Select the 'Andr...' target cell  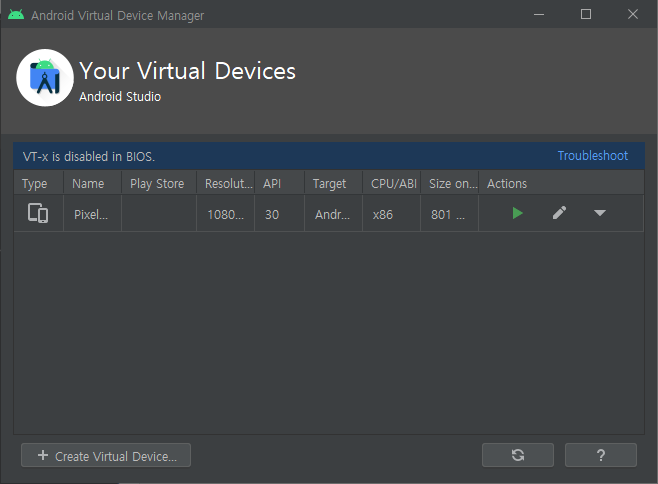pos(334,214)
